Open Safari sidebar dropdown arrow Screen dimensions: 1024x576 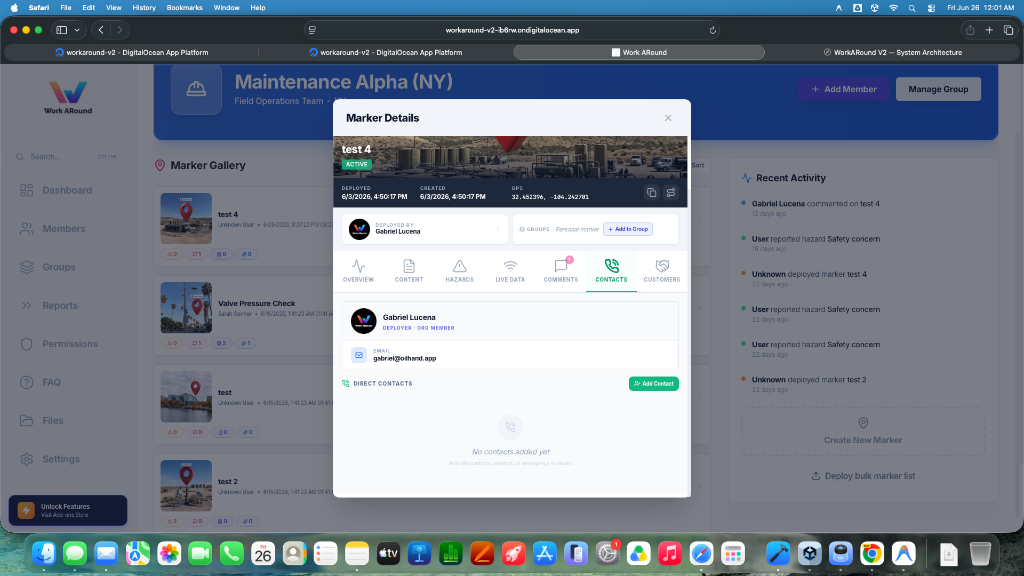[77, 30]
